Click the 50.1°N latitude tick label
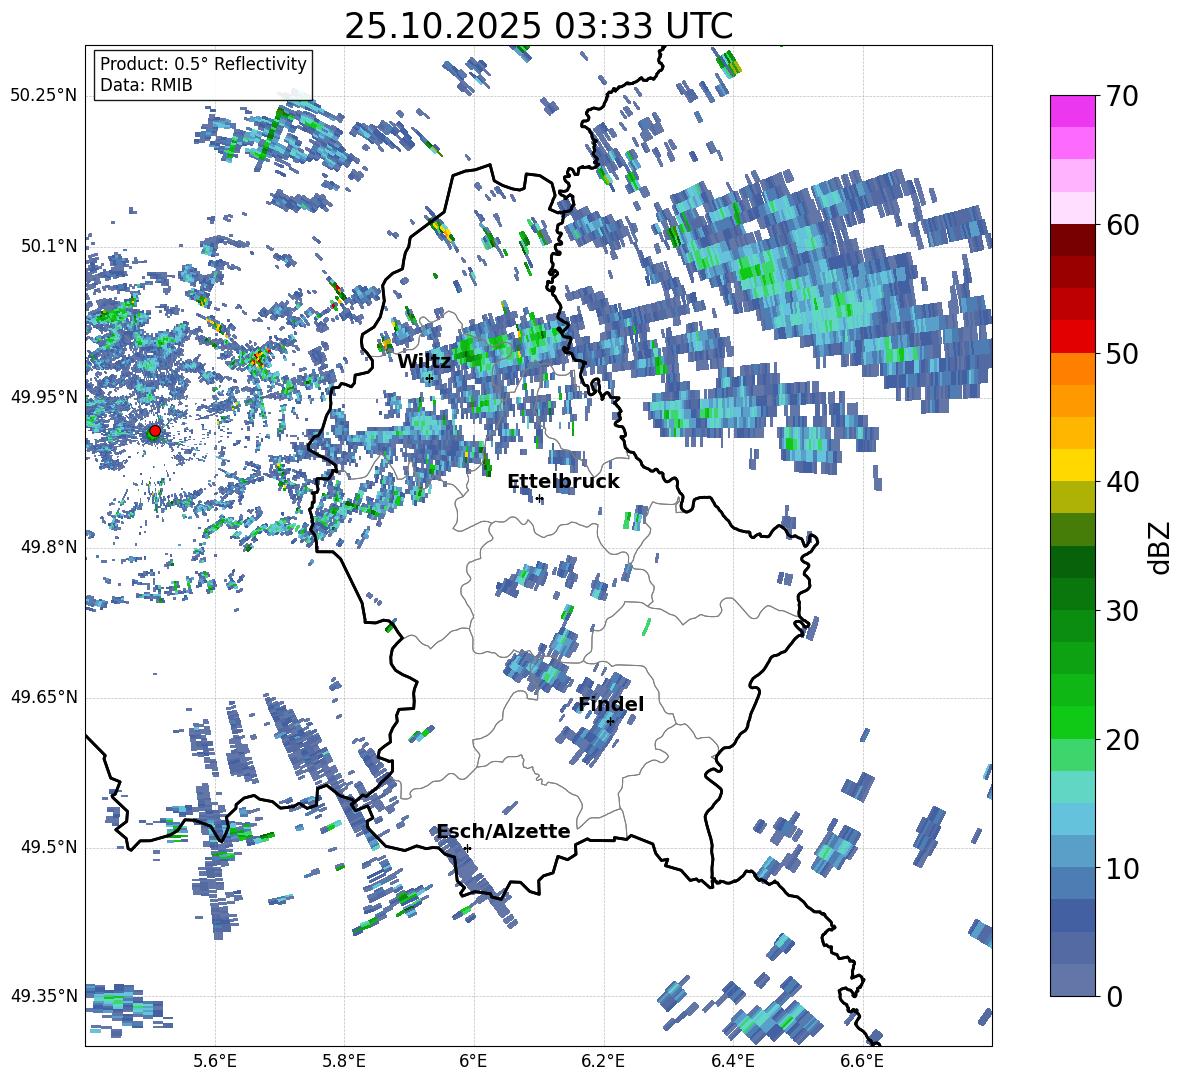The image size is (1184, 1081). coord(49,246)
